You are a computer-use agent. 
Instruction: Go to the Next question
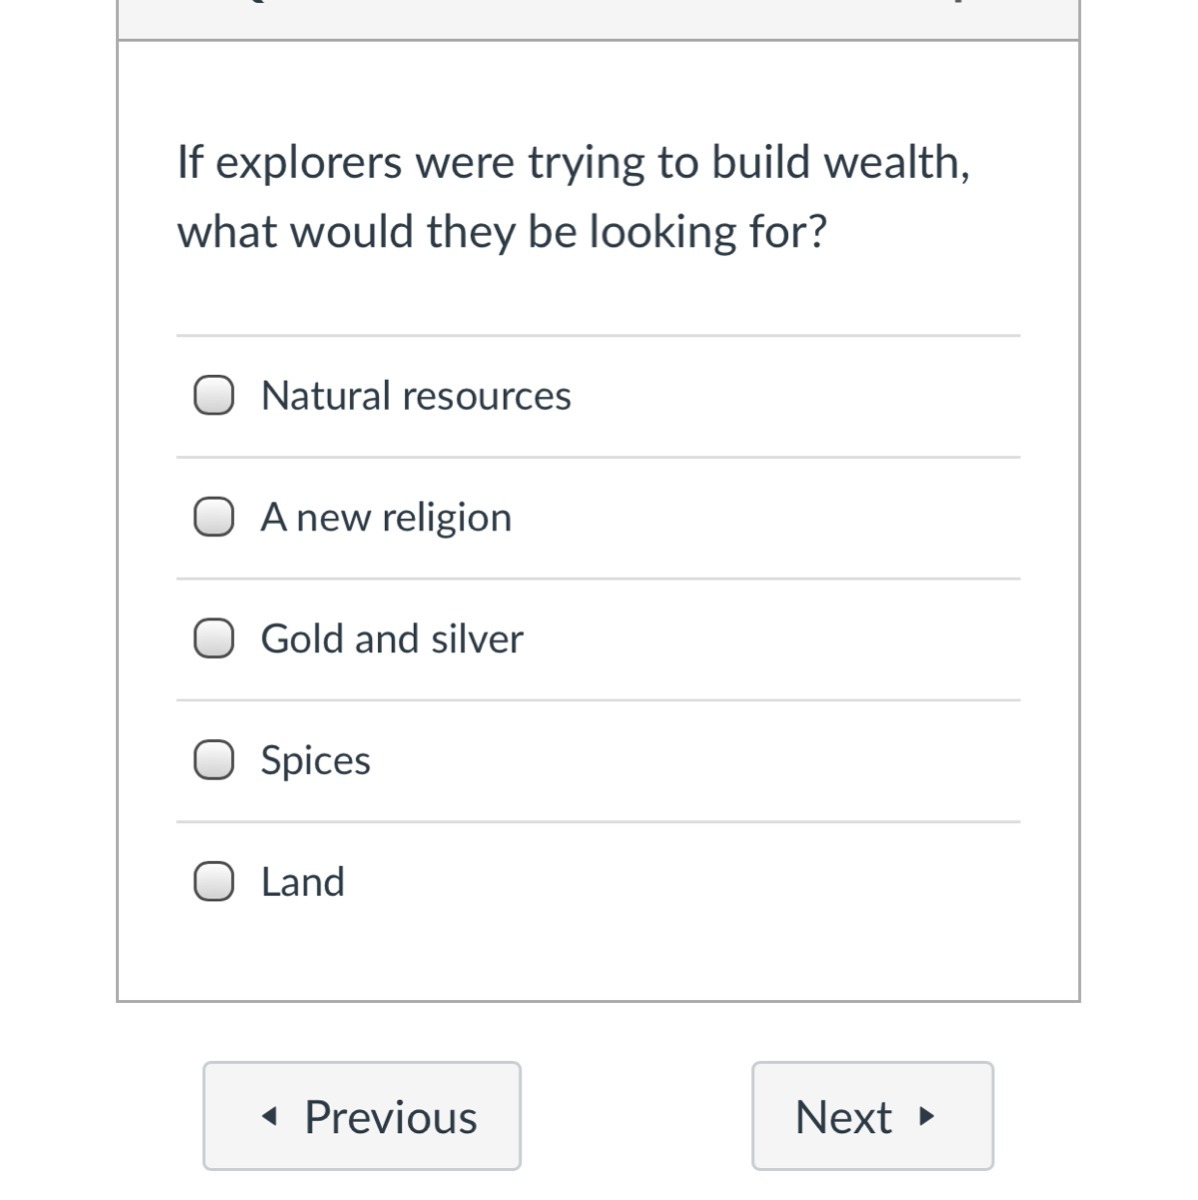pyautogui.click(x=872, y=1116)
